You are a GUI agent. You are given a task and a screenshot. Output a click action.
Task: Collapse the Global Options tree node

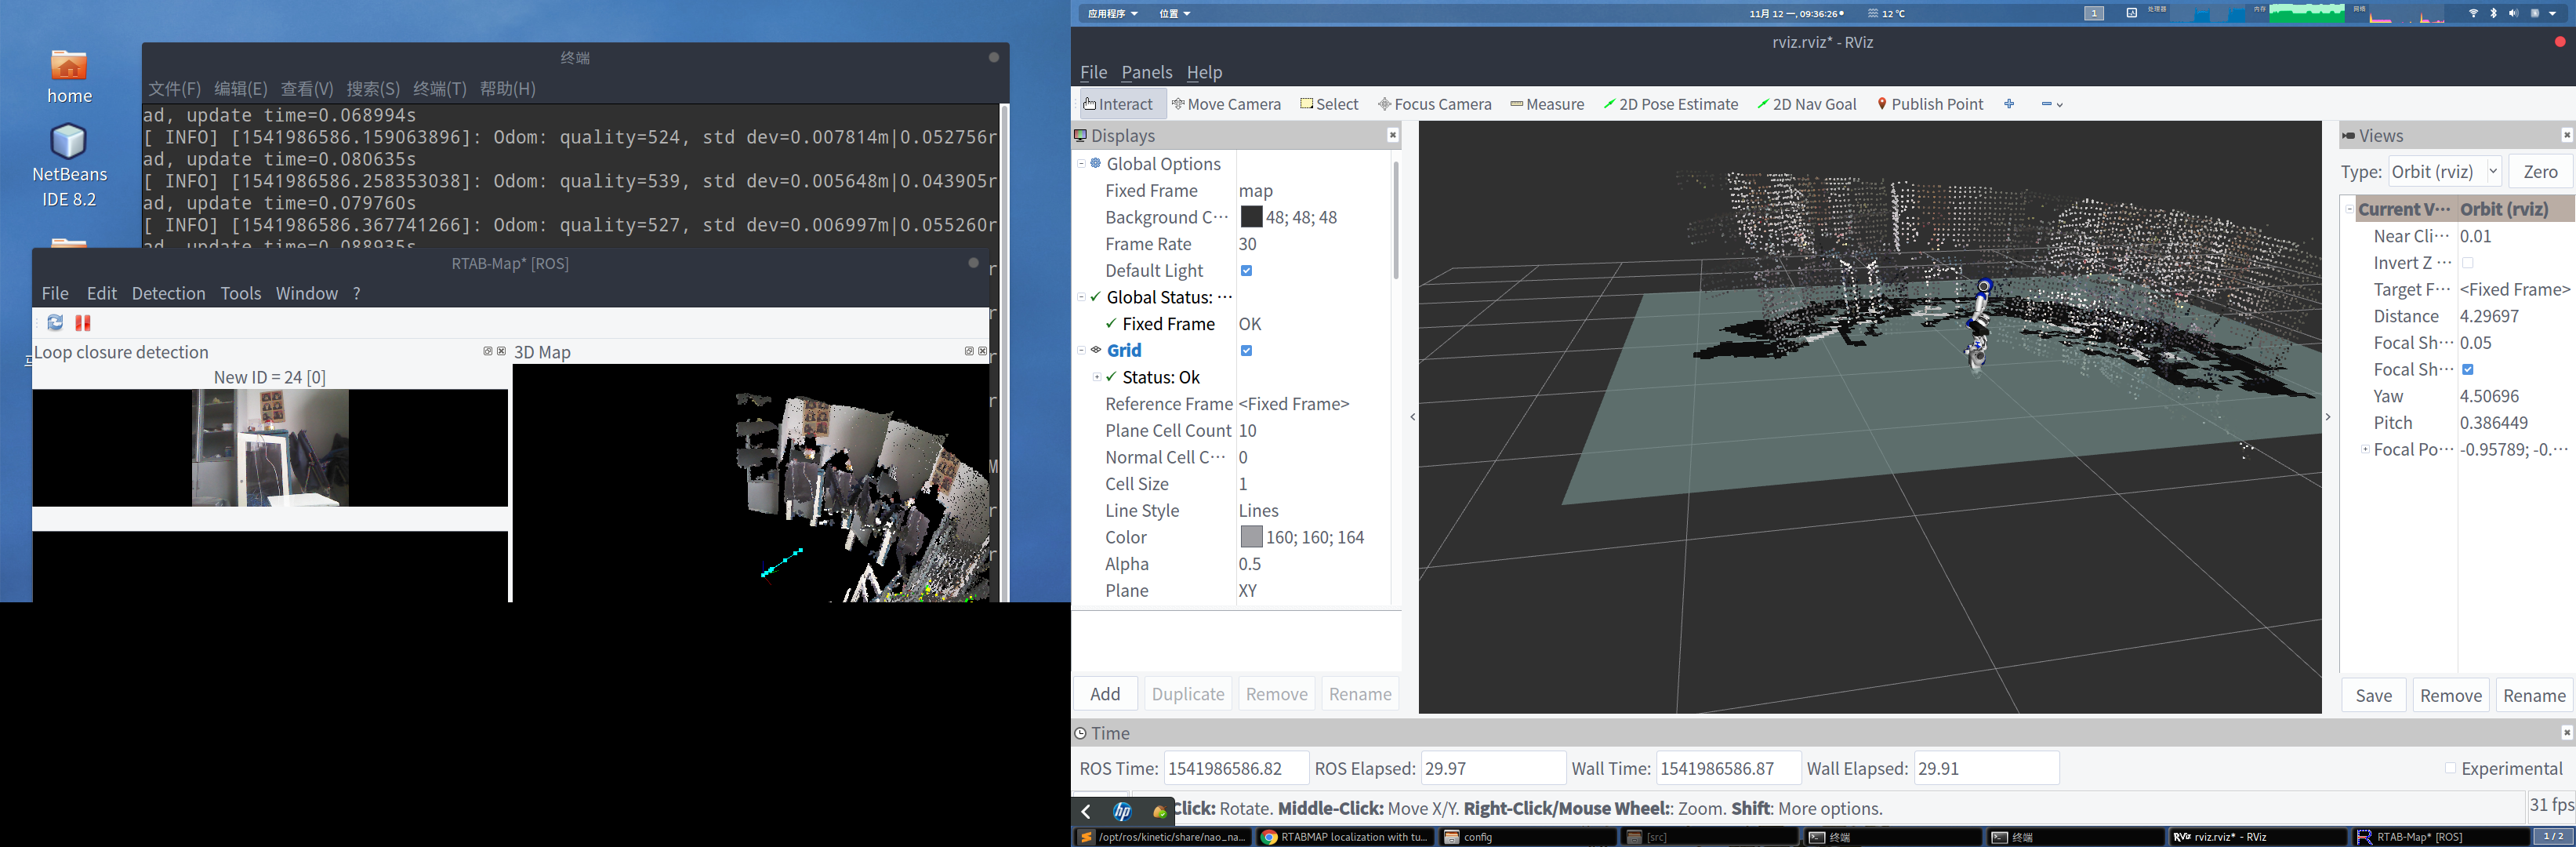pos(1081,164)
